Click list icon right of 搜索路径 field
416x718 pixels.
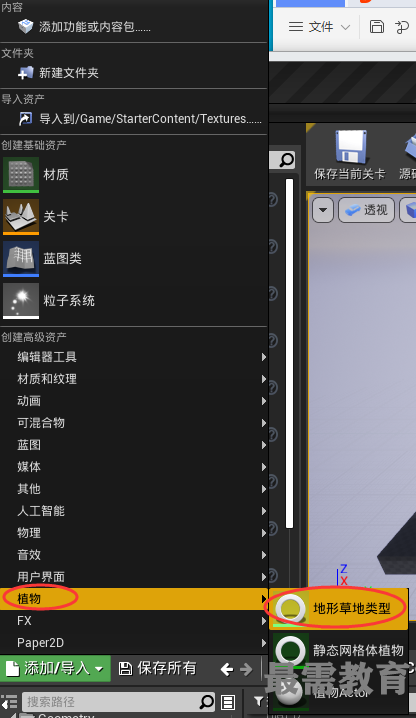pyautogui.click(x=228, y=702)
